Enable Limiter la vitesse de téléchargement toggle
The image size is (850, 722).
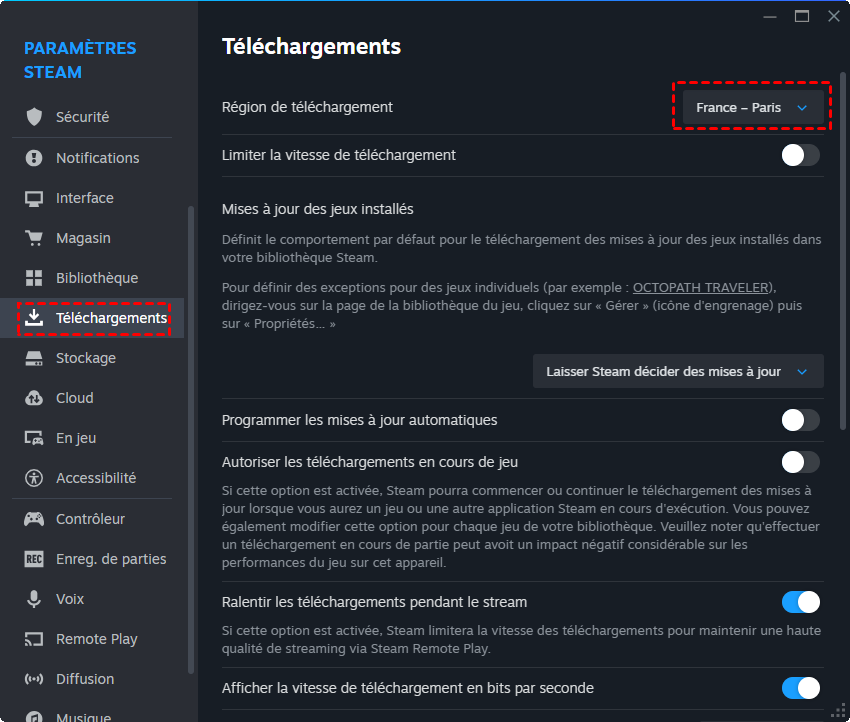click(x=800, y=155)
